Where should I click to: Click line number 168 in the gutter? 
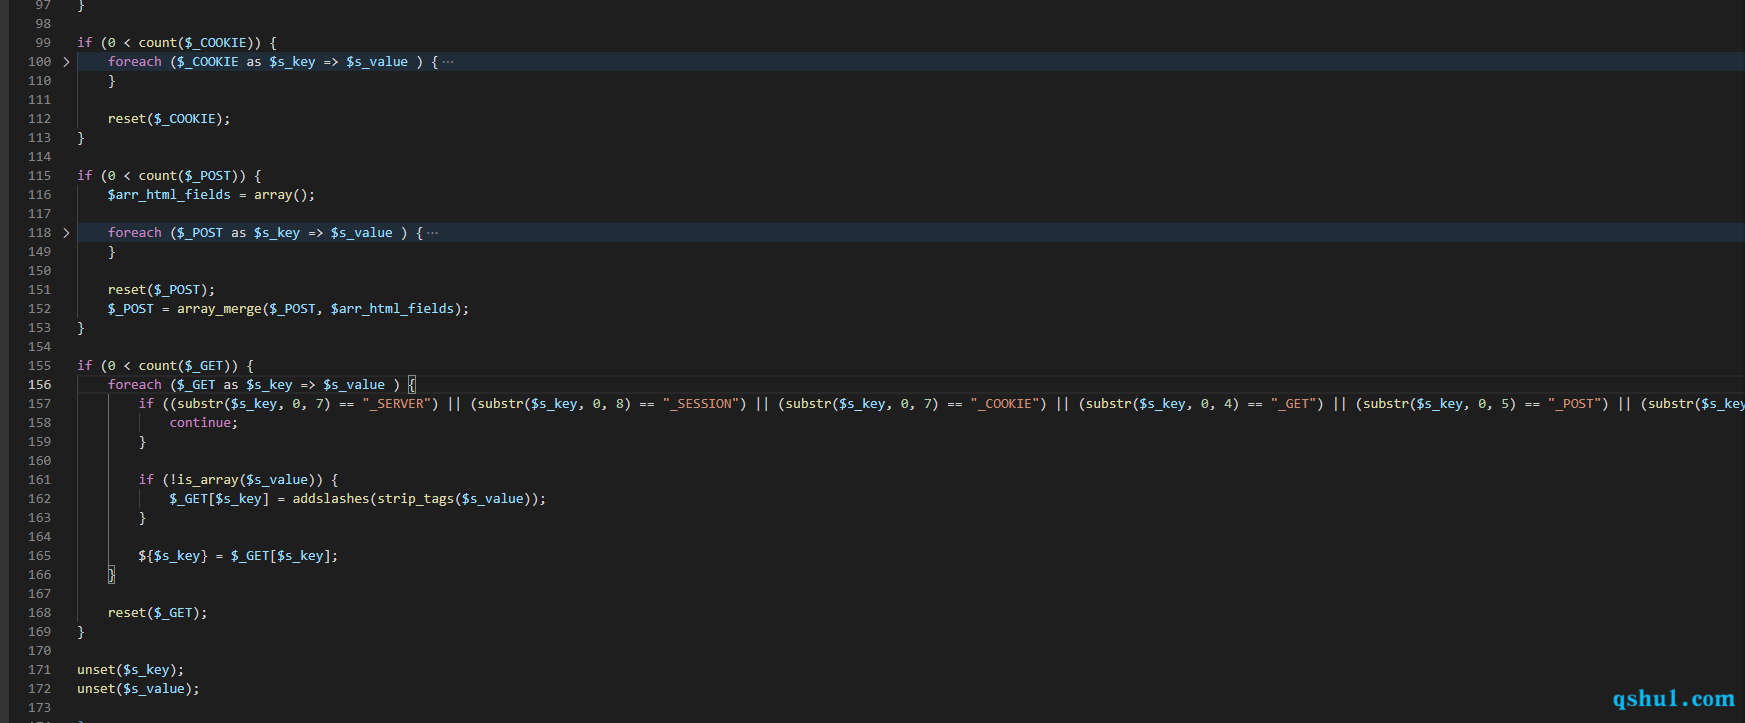(40, 613)
